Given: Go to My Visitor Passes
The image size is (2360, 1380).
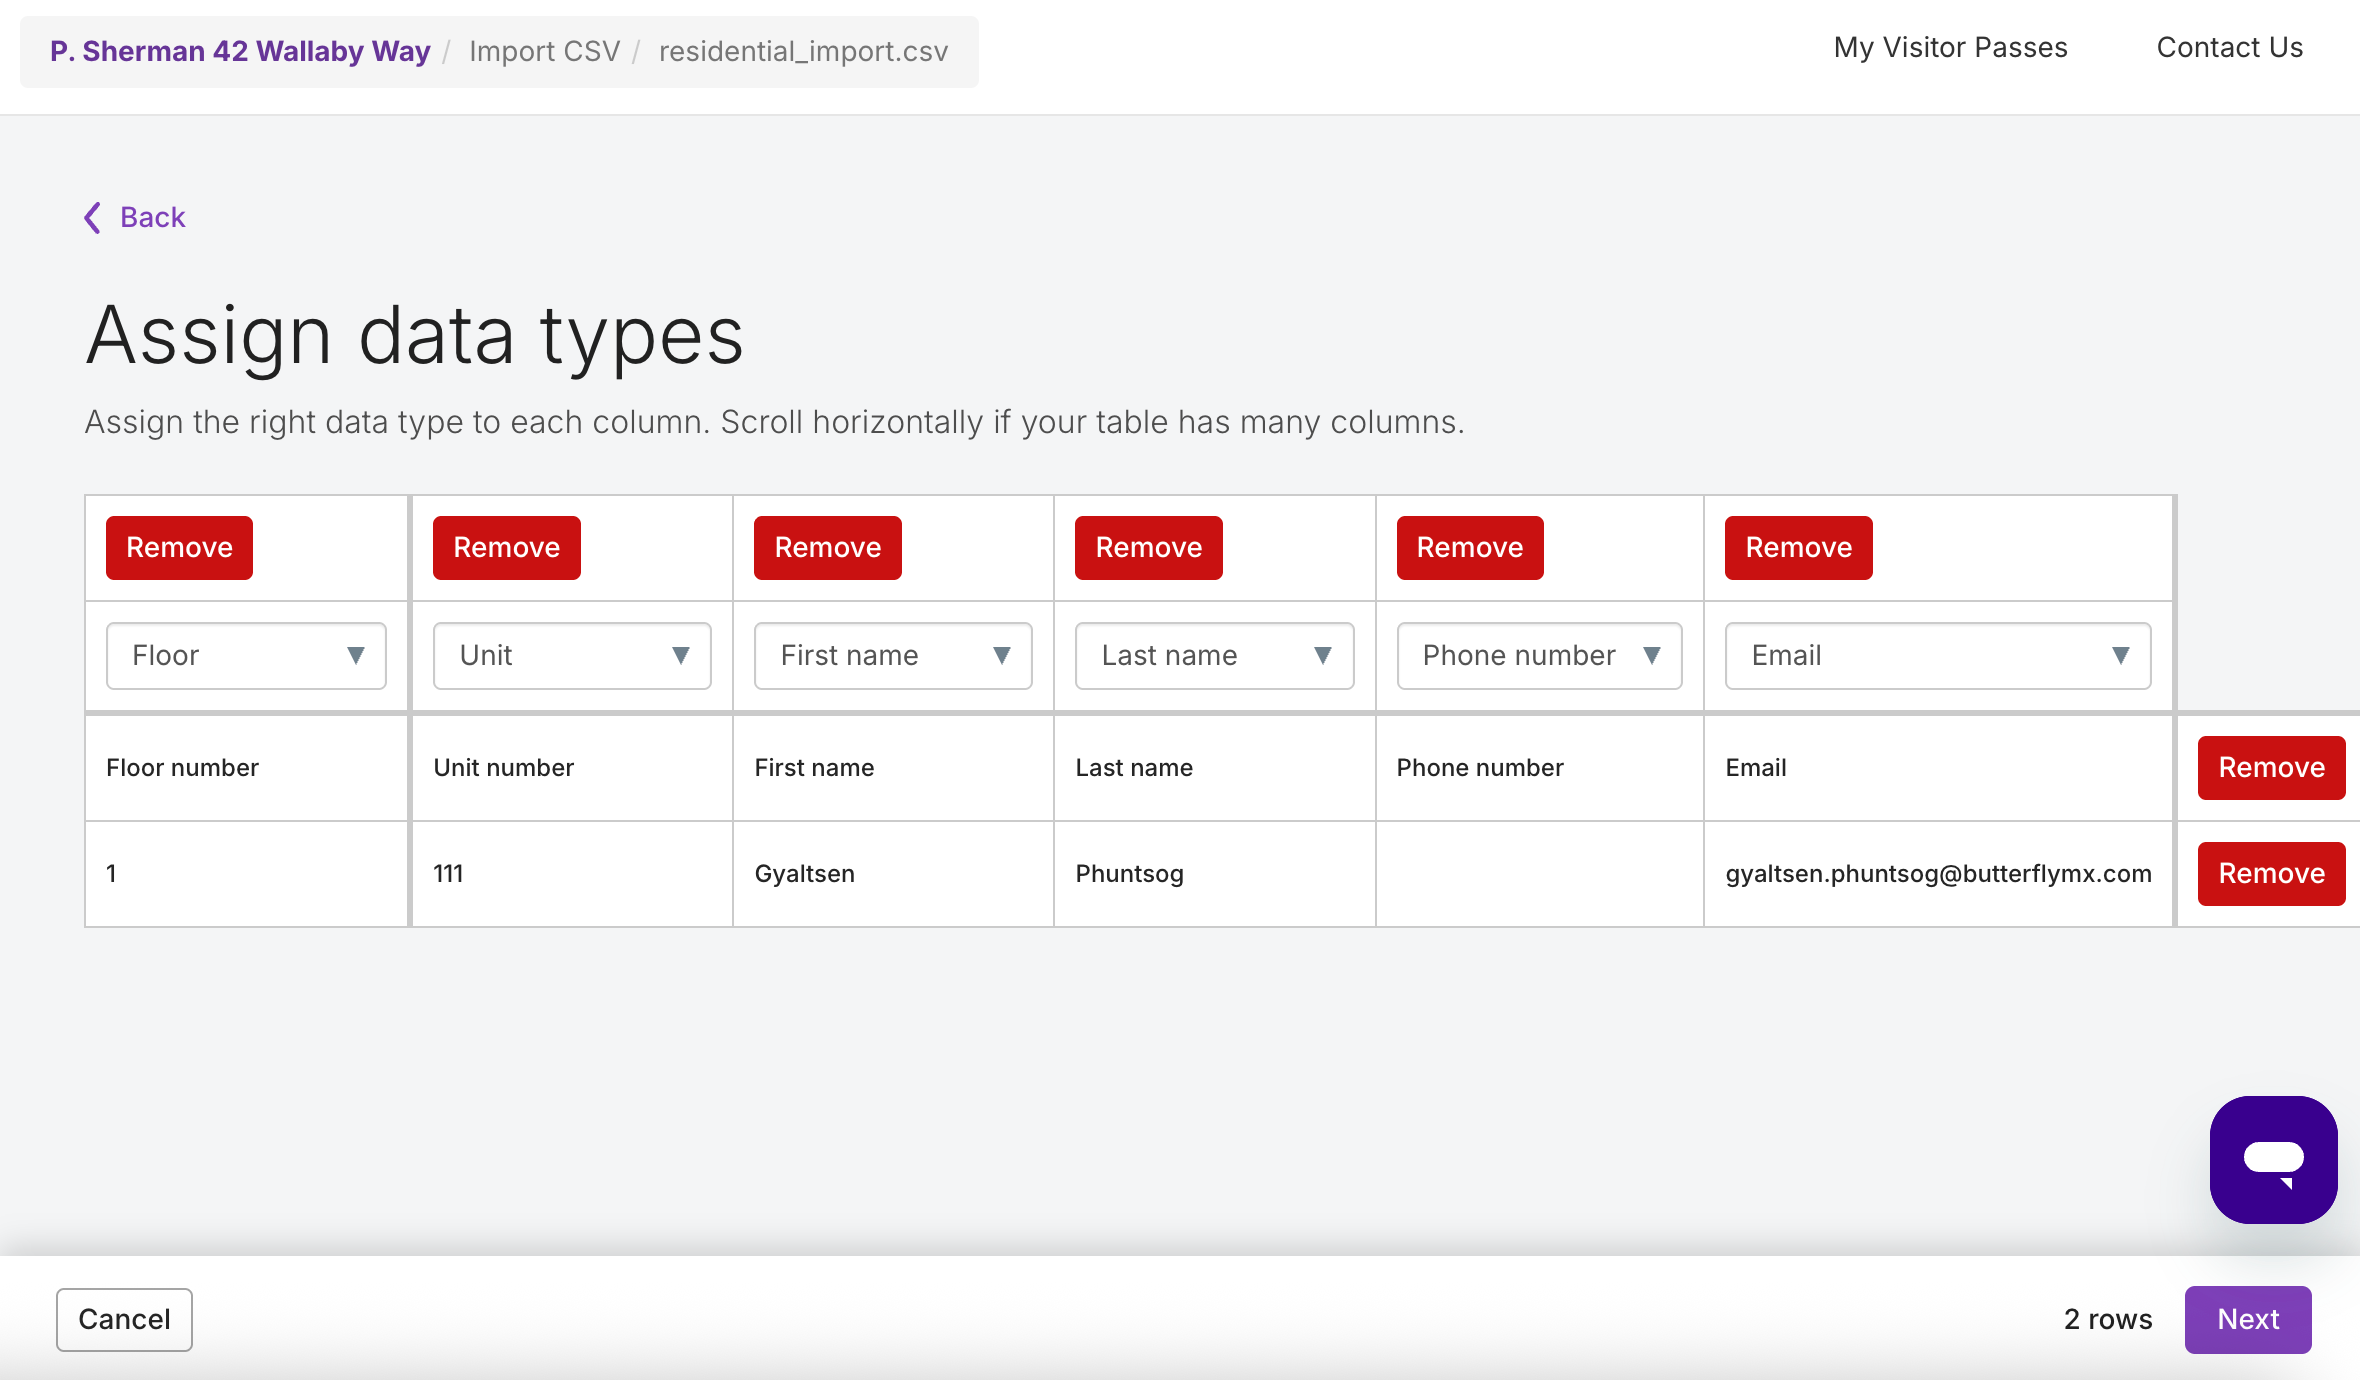Looking at the screenshot, I should click(x=1950, y=48).
